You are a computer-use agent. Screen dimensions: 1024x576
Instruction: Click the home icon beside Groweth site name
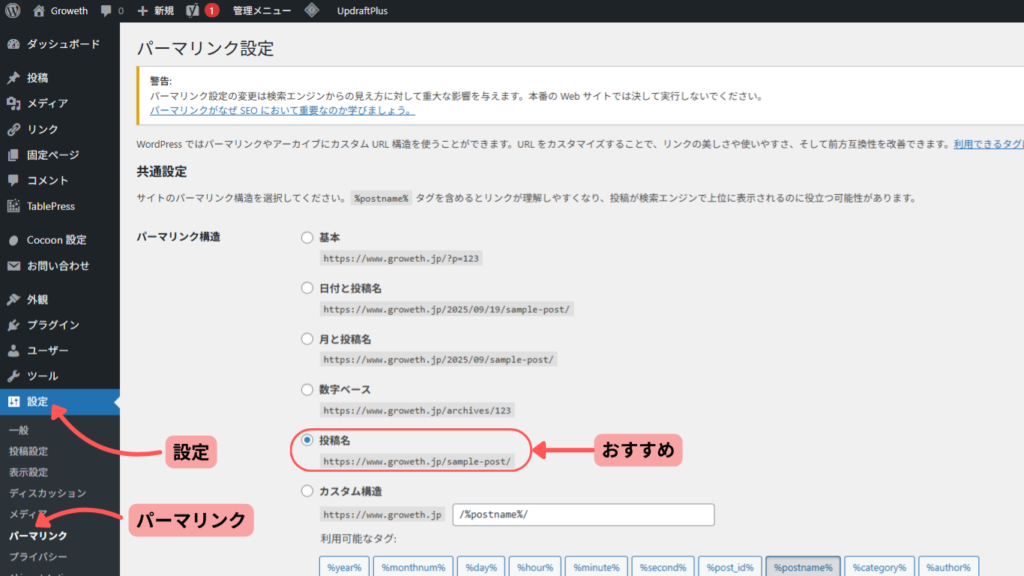[39, 11]
